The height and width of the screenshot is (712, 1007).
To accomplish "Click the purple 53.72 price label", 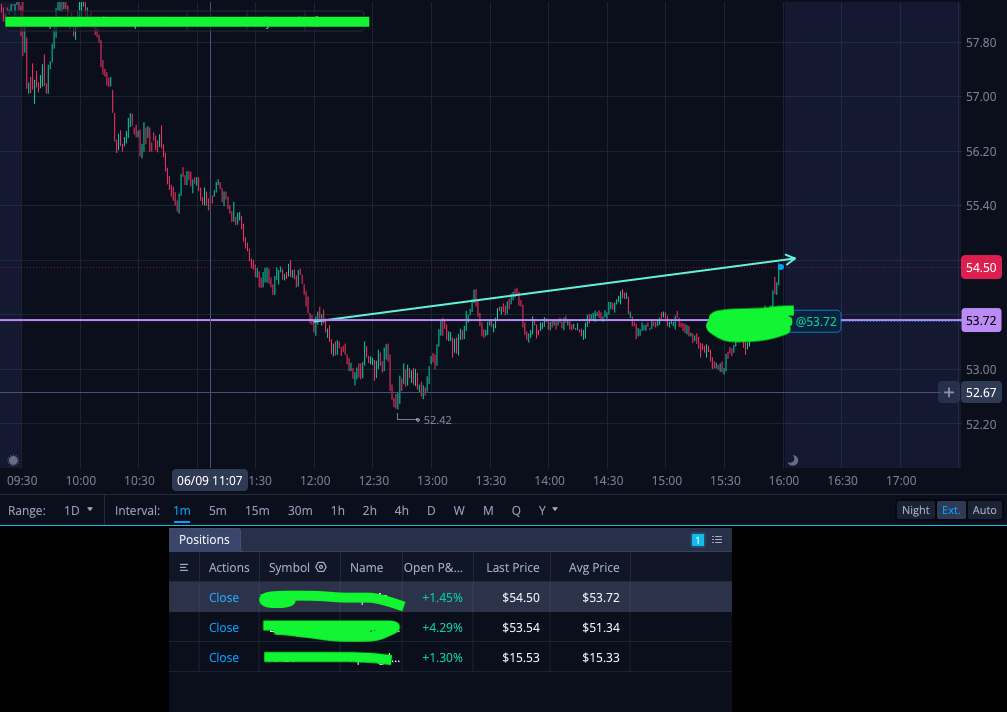I will coord(981,320).
